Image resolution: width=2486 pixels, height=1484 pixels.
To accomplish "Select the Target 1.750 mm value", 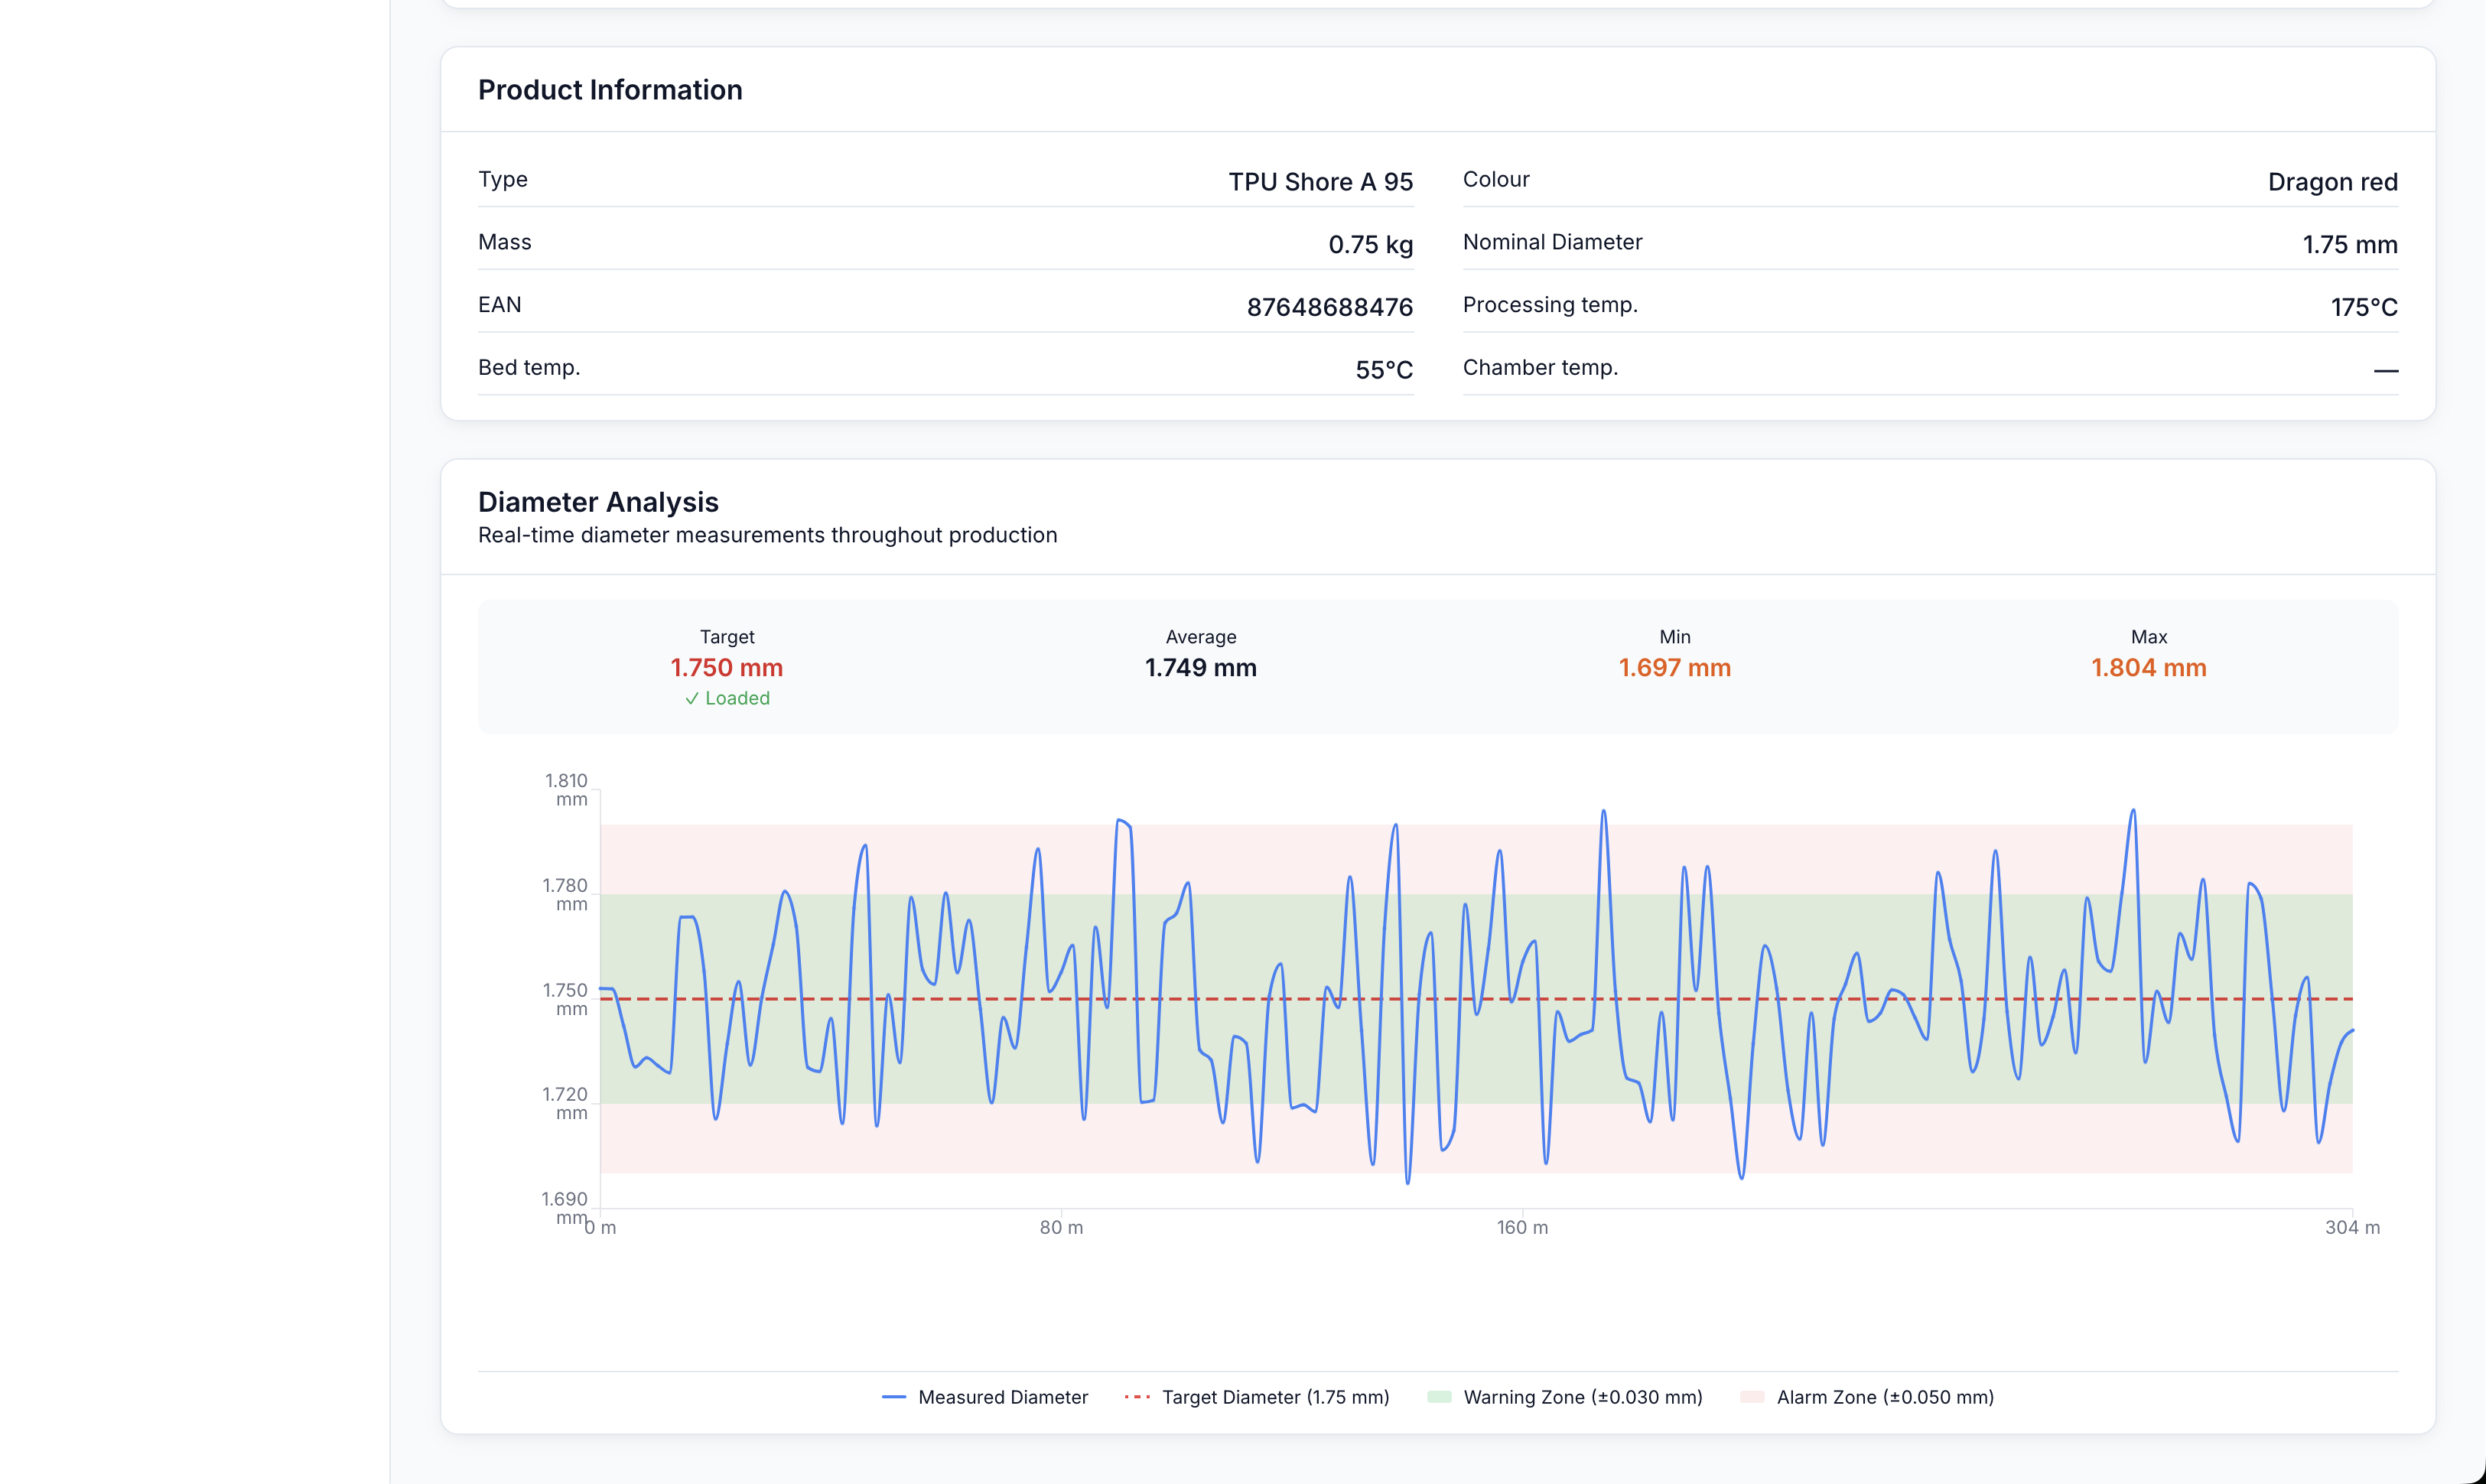I will pos(726,668).
